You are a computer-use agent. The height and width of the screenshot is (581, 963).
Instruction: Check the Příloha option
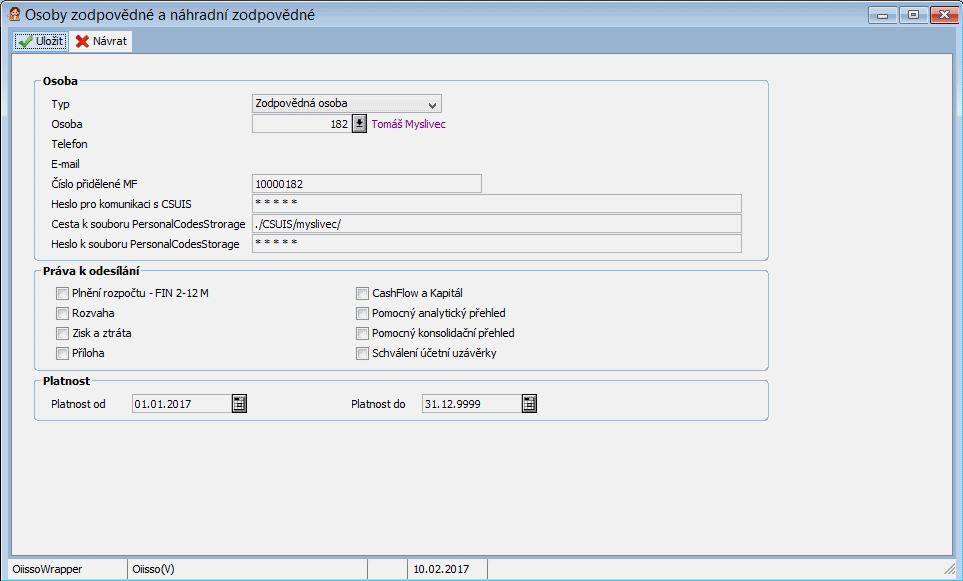(x=63, y=353)
